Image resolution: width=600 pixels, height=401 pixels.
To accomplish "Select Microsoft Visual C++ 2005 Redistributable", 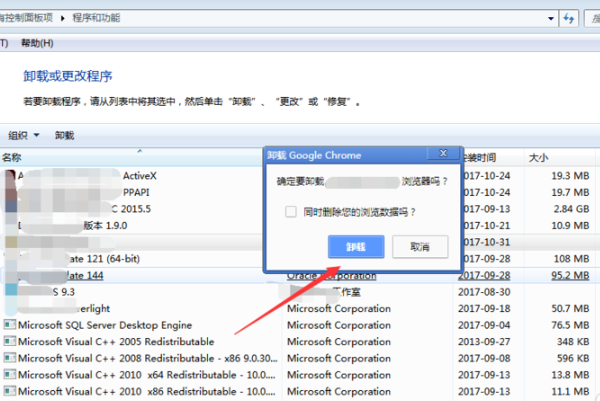I will coord(116,342).
